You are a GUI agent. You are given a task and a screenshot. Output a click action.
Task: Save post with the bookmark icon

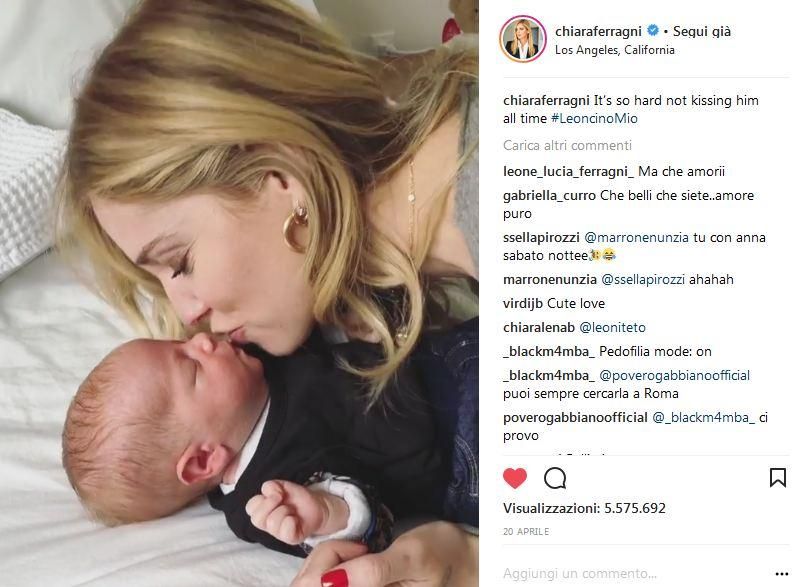click(778, 478)
